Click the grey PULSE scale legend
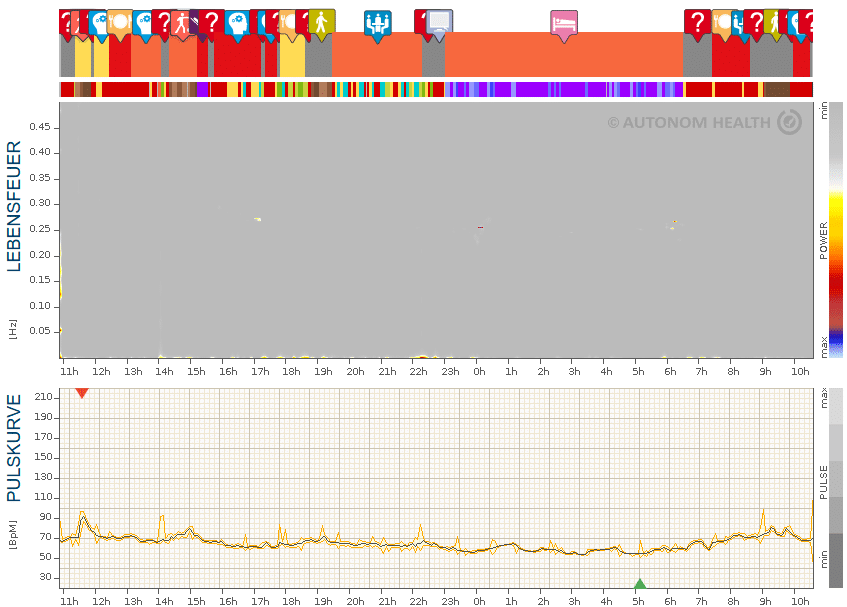The width and height of the screenshot is (847, 607). point(836,488)
